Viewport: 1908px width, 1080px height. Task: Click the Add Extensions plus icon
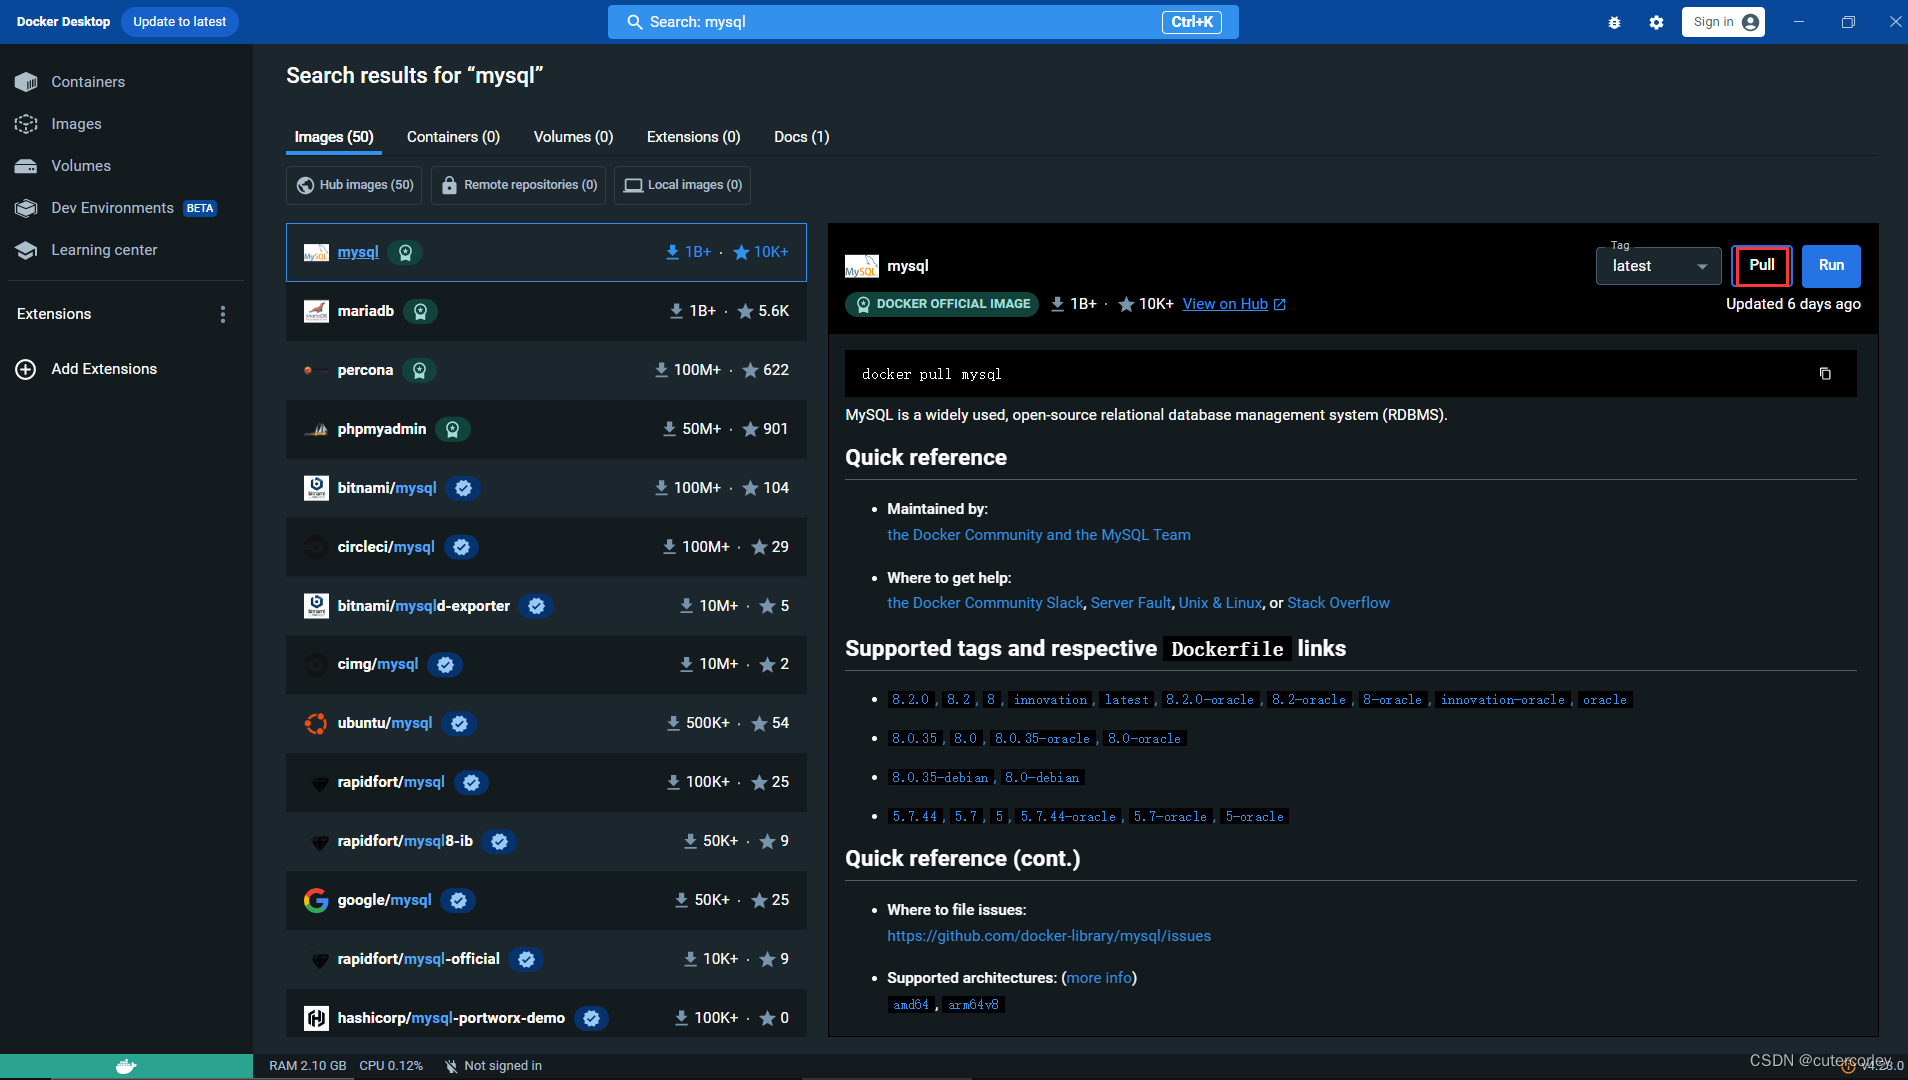[26, 369]
